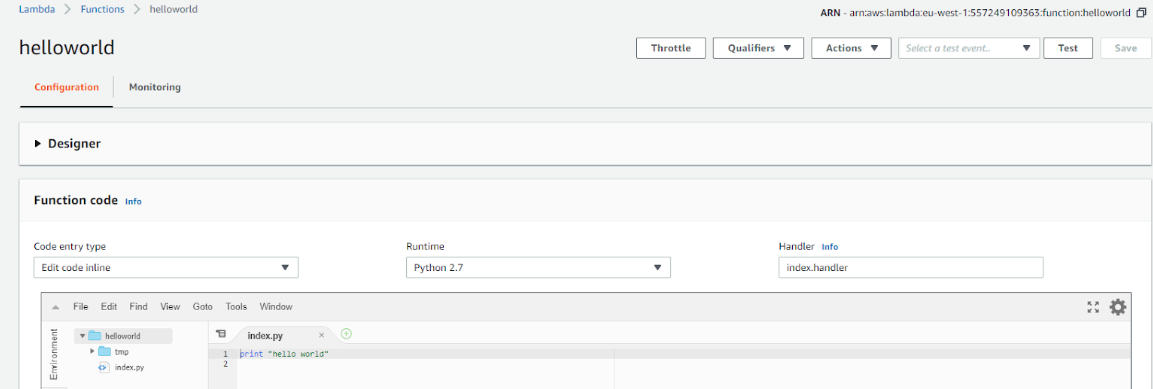The height and width of the screenshot is (389, 1153).
Task: Collapse the editor menu bar arrow
Action: (x=56, y=307)
